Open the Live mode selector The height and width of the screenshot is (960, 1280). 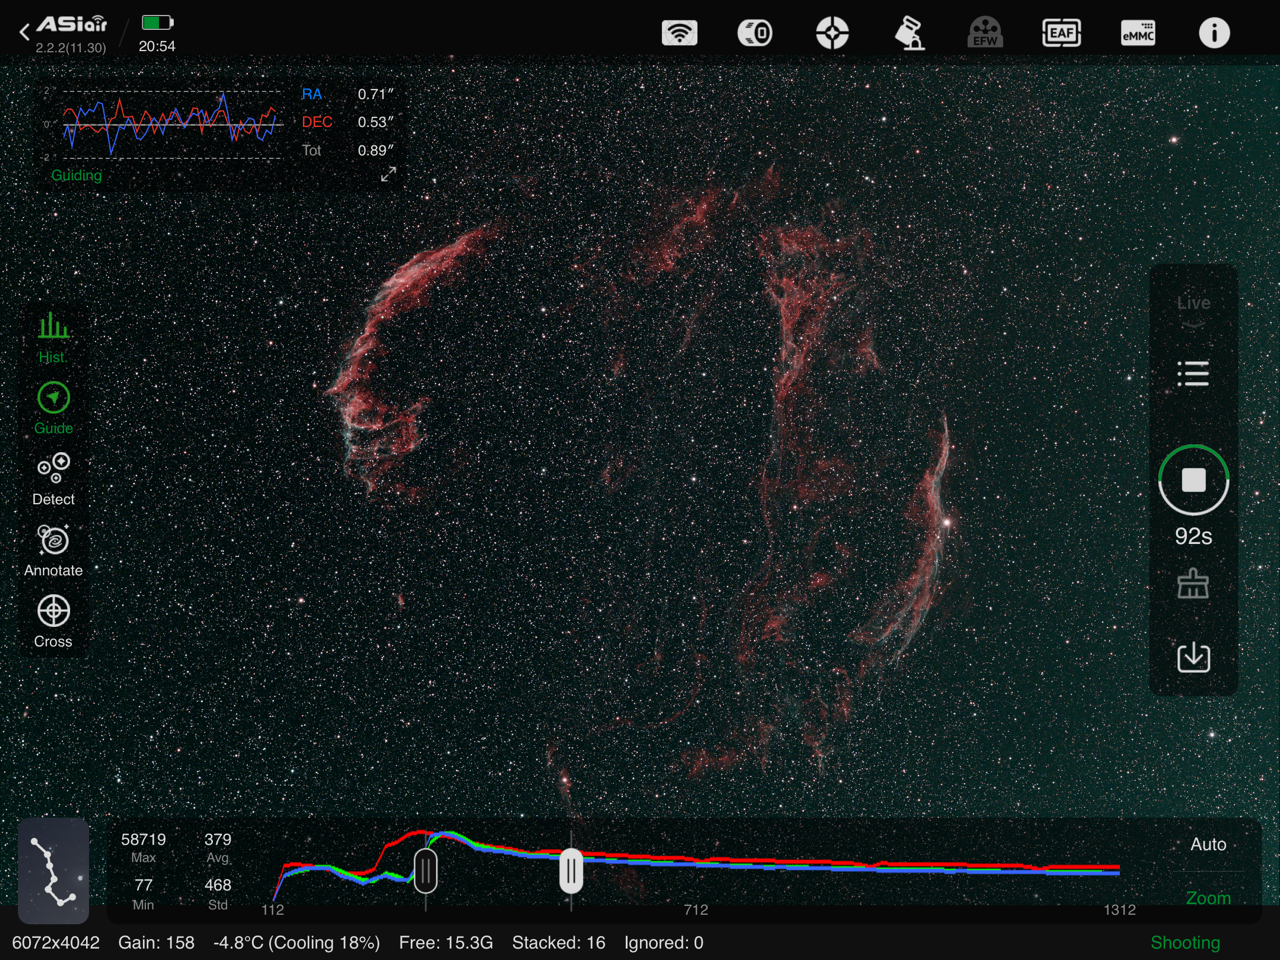[x=1193, y=303]
